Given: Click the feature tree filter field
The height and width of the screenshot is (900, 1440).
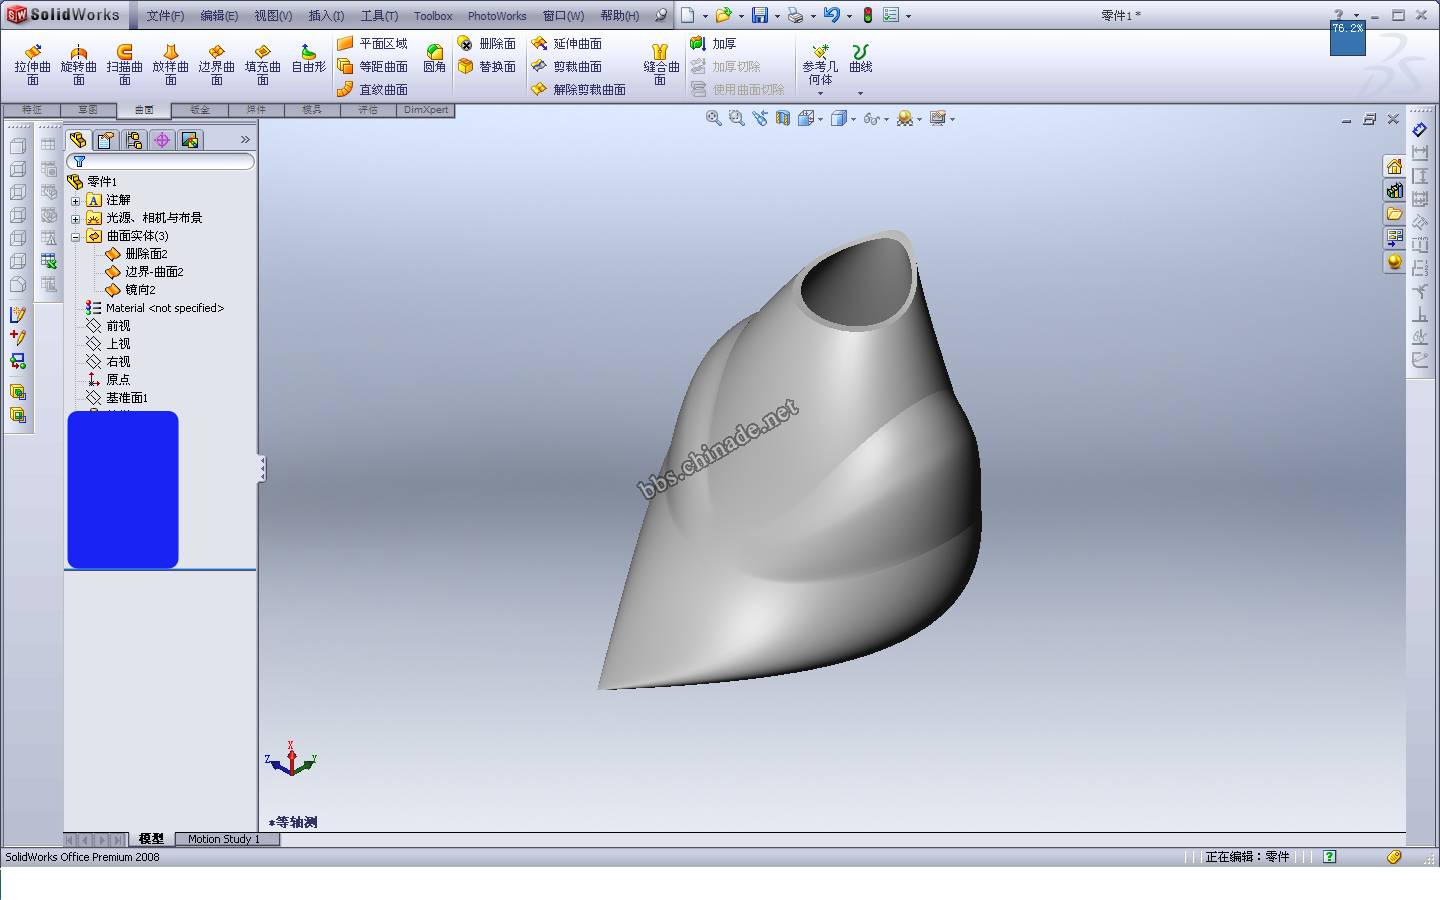Looking at the screenshot, I should (x=160, y=161).
